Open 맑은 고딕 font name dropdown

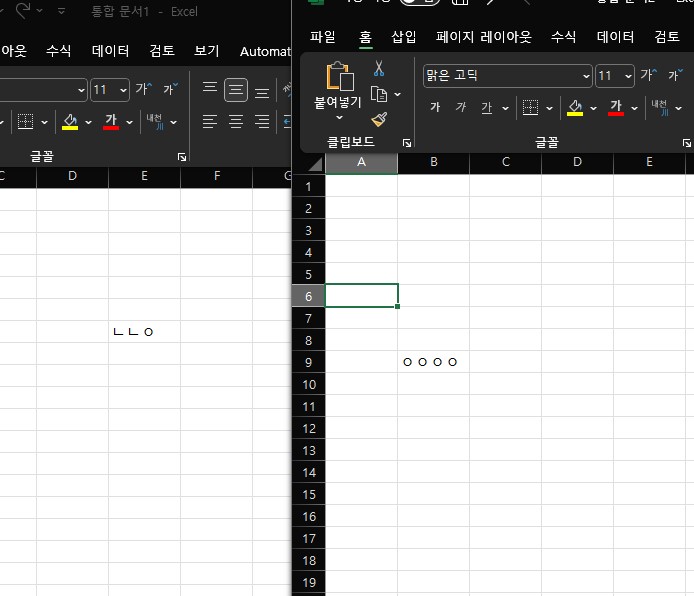click(x=586, y=76)
